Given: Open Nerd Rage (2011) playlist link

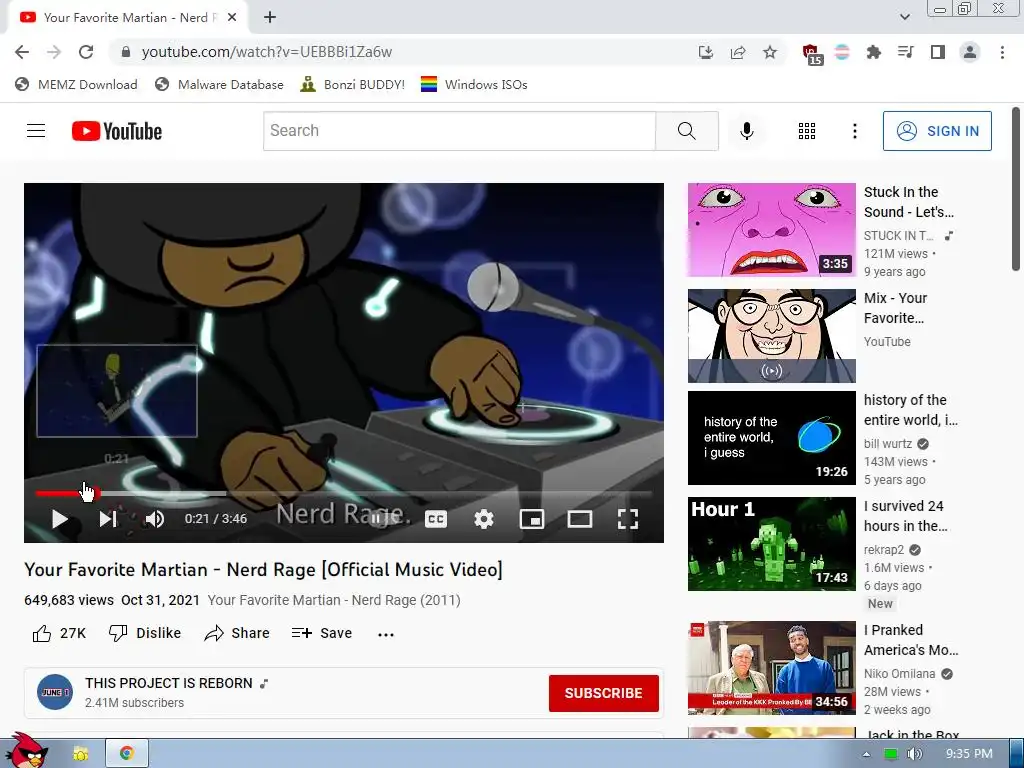Looking at the screenshot, I should click(334, 600).
